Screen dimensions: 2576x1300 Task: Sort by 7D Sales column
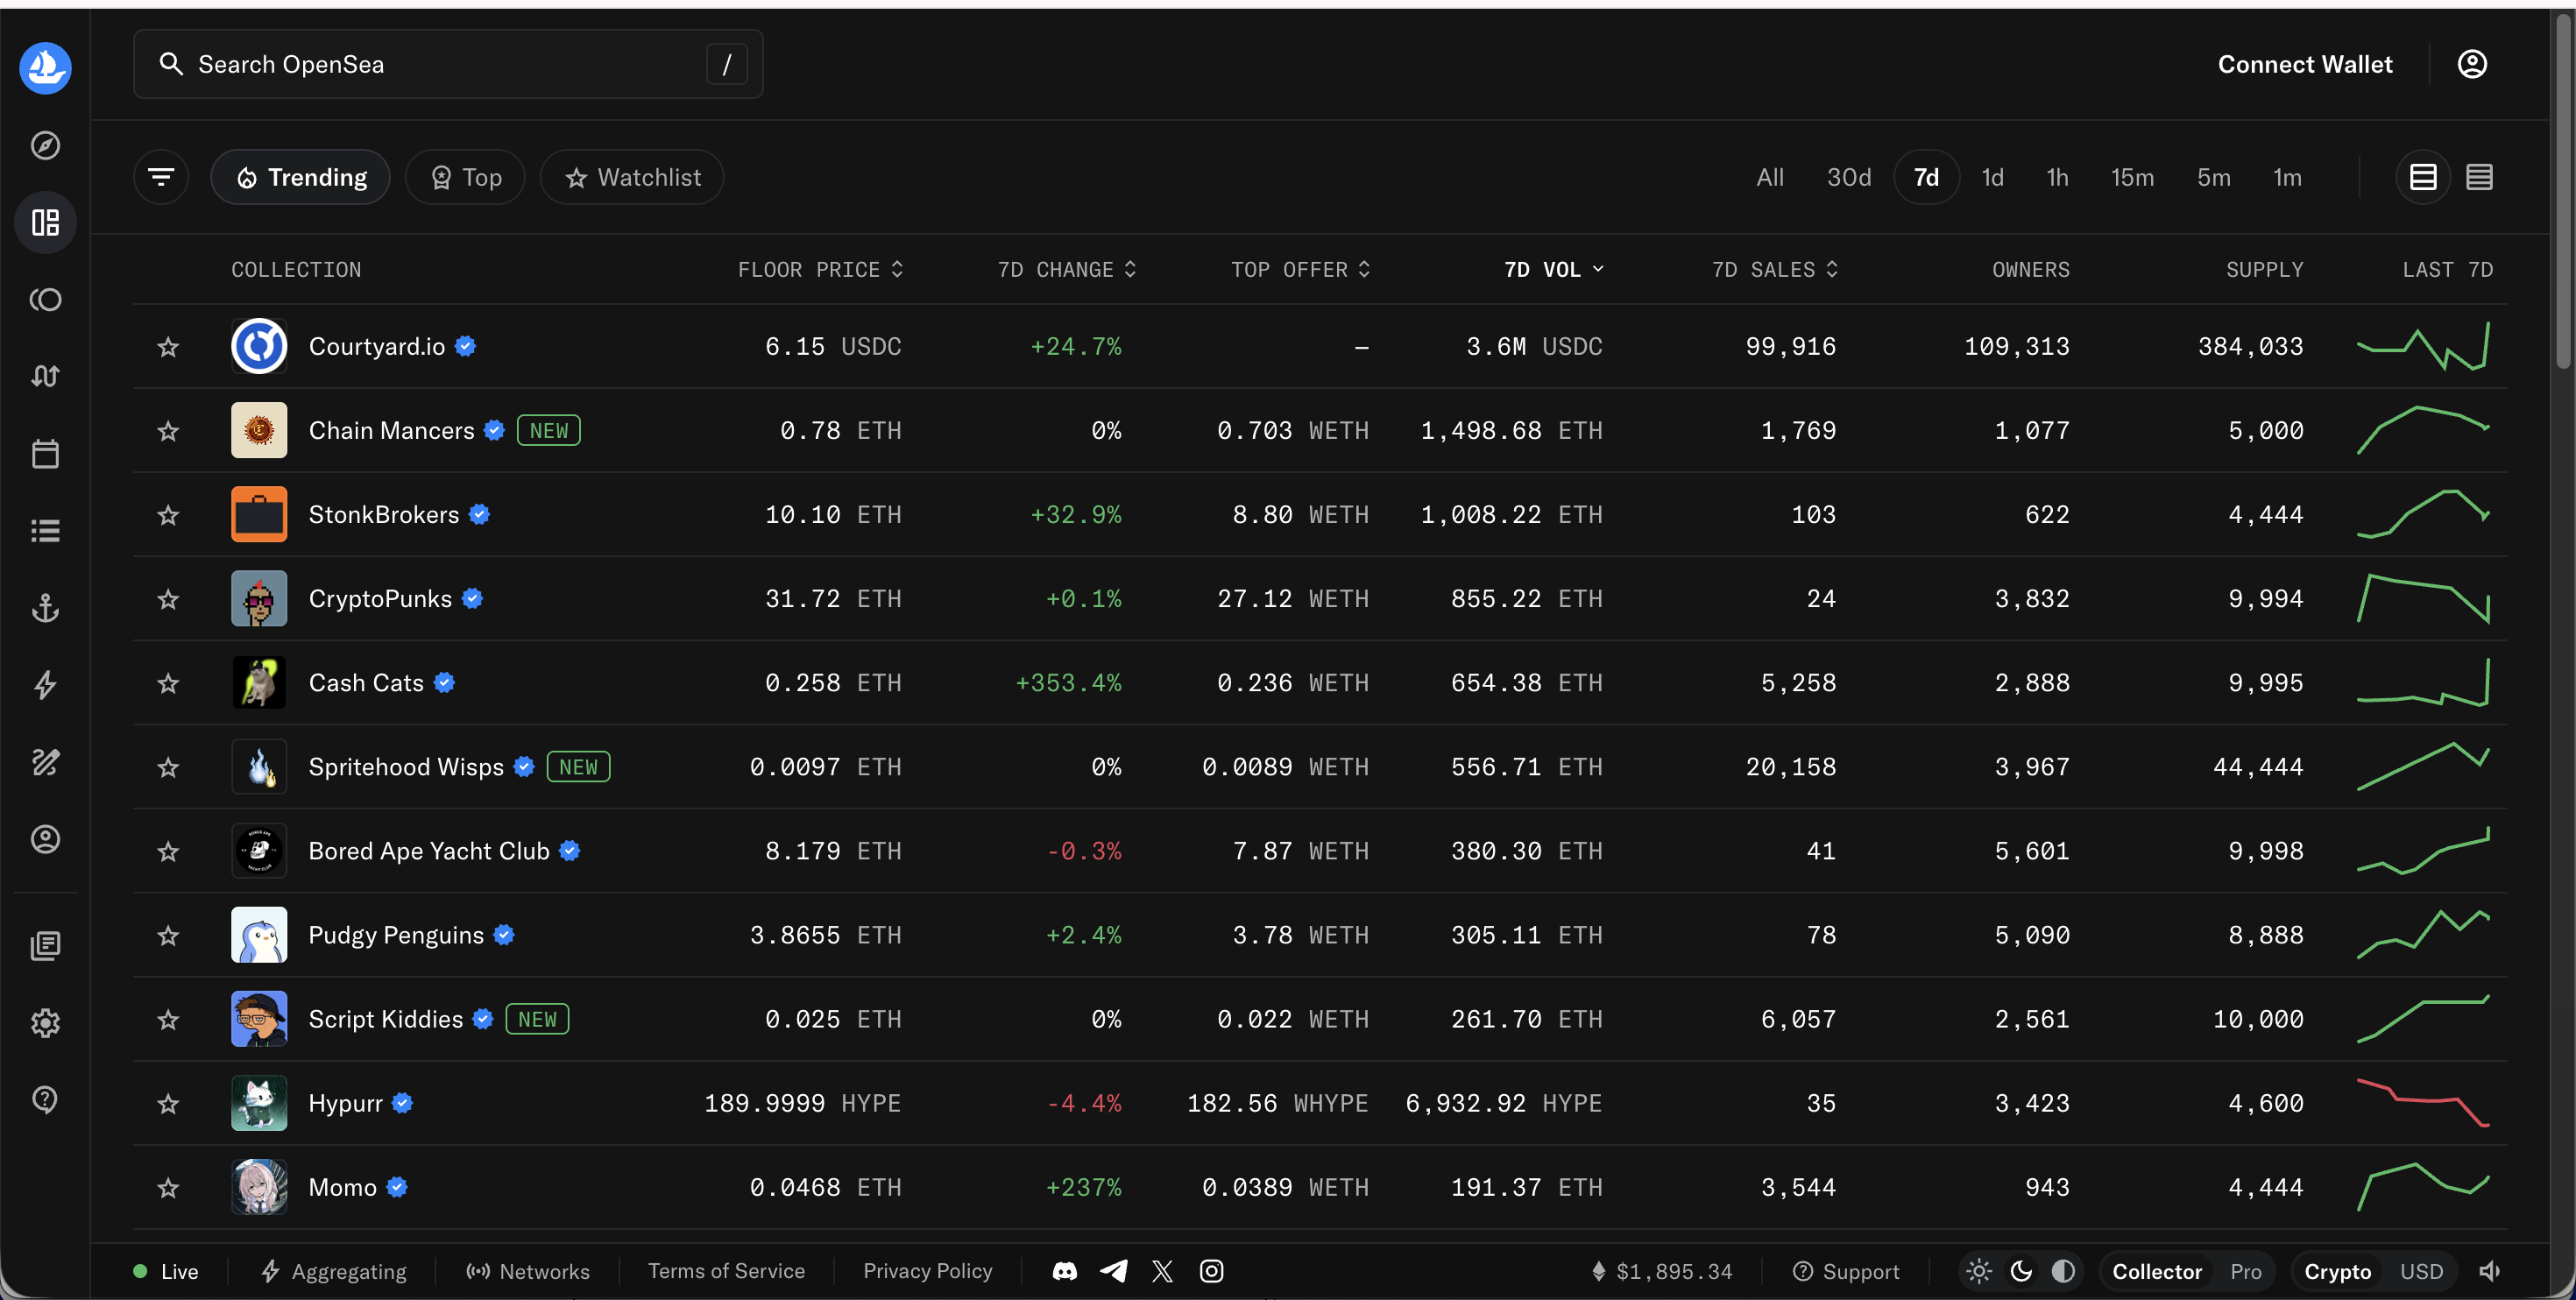(x=1775, y=269)
